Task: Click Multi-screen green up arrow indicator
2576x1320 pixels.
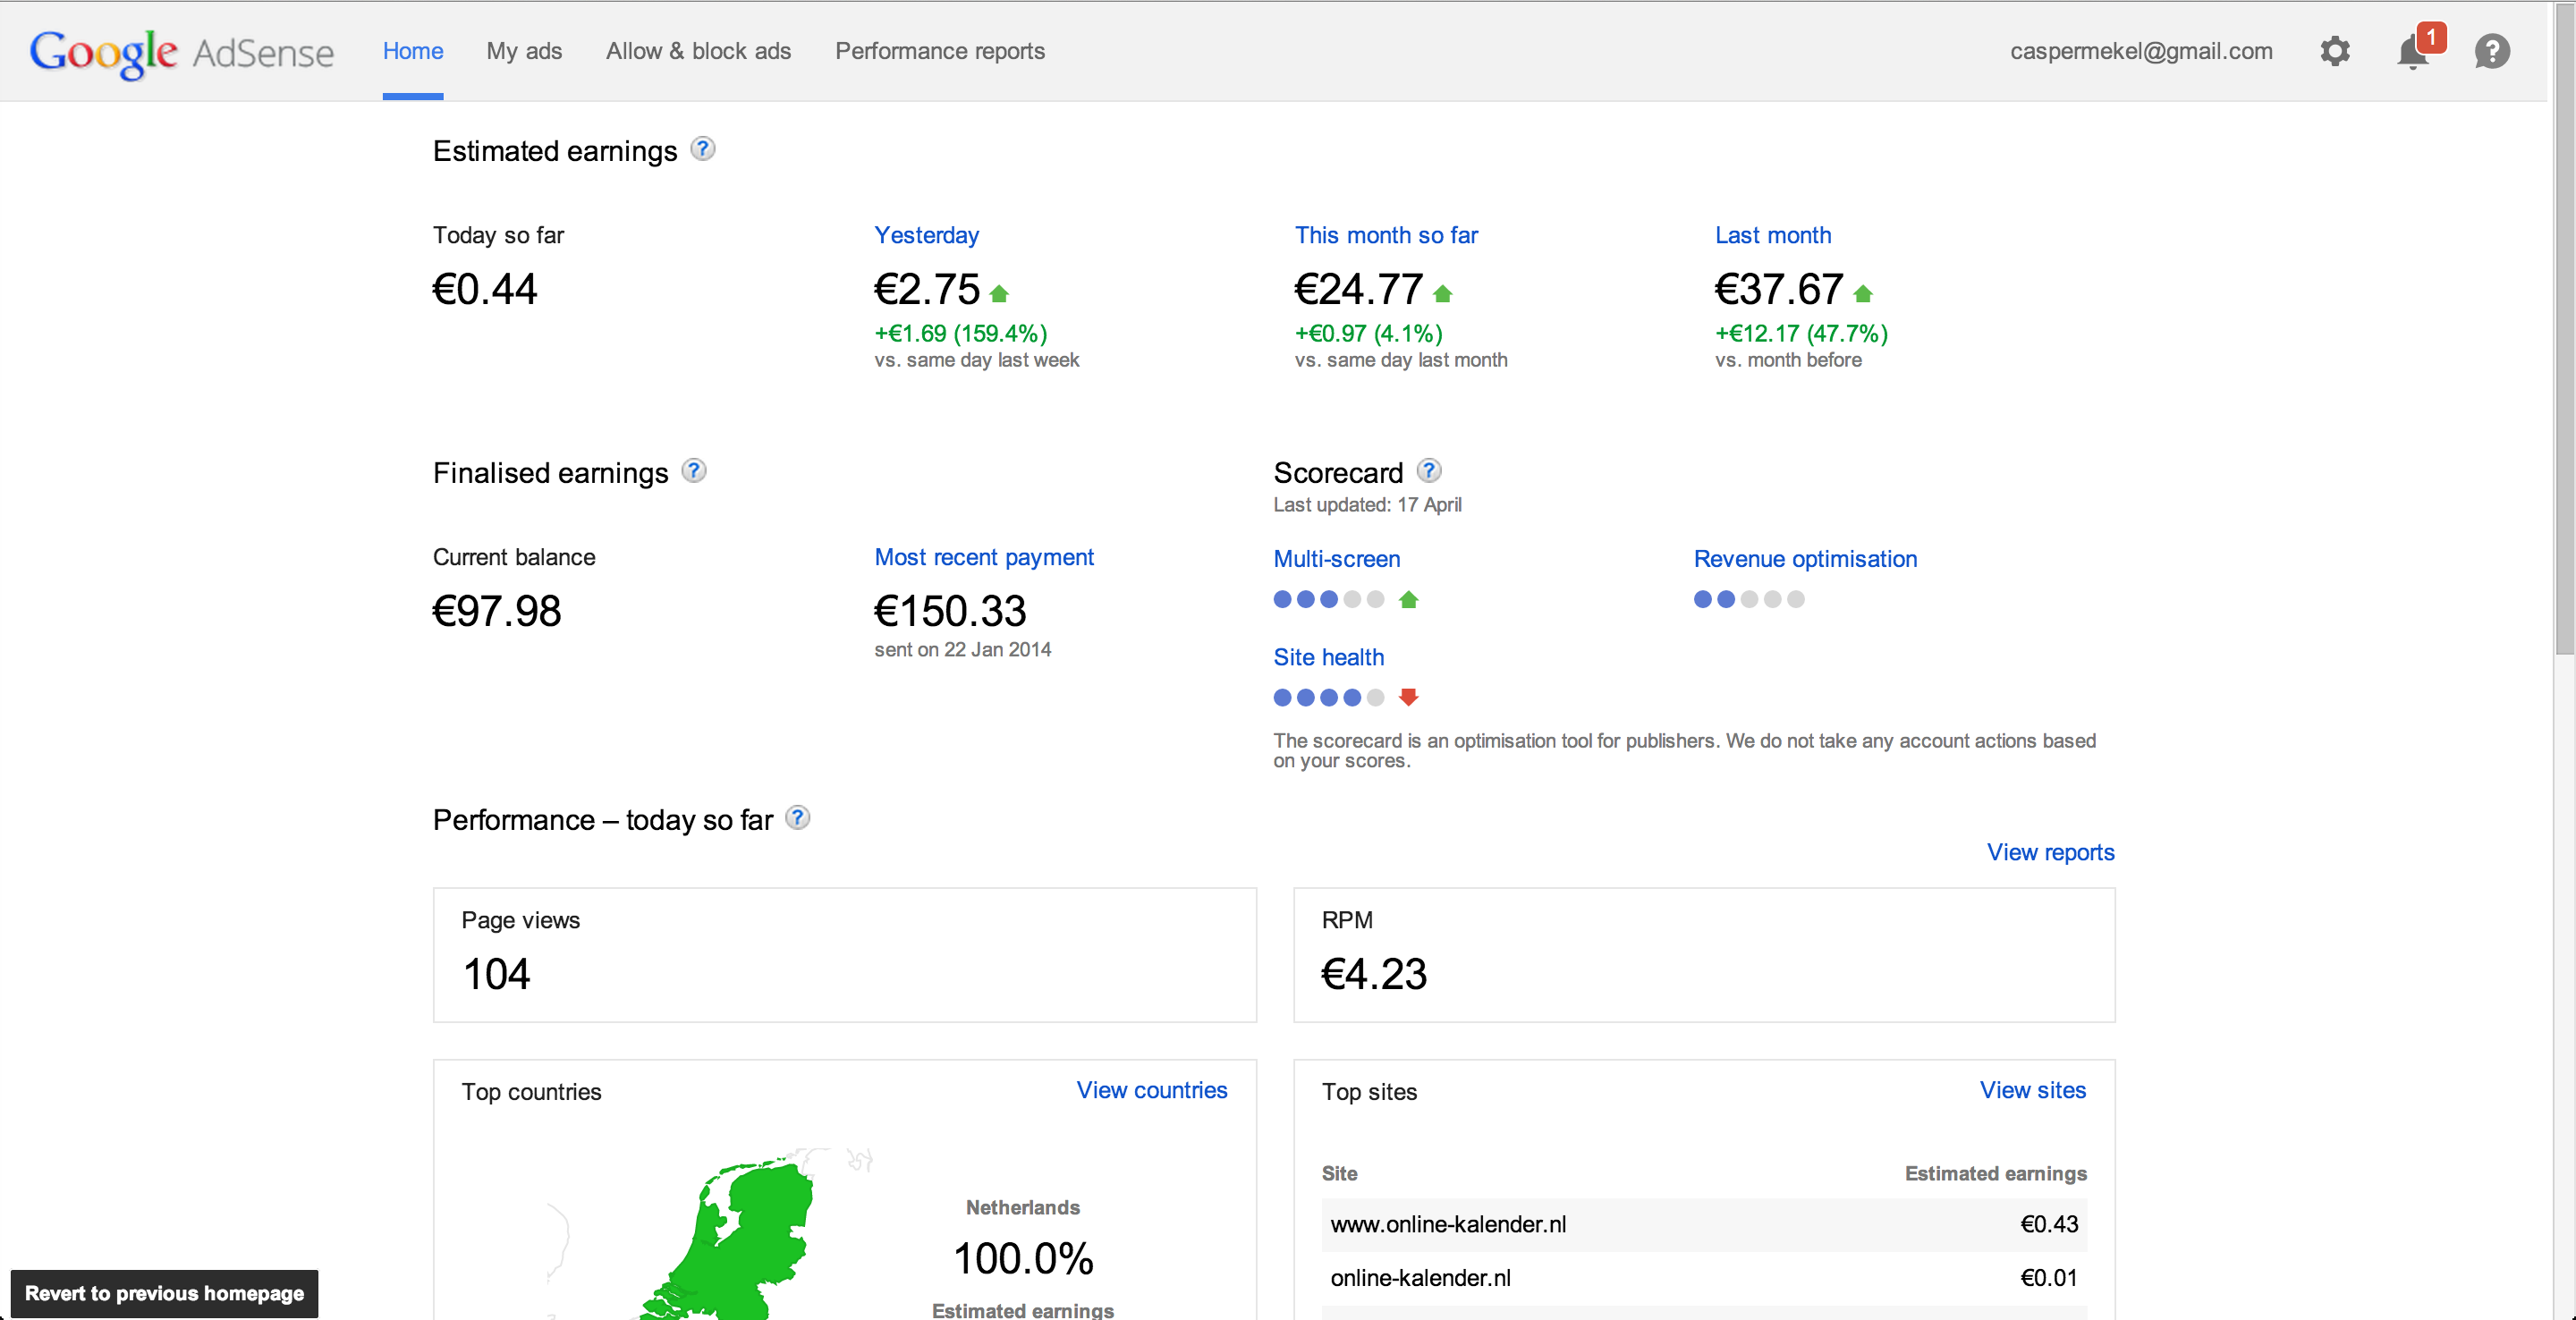Action: [1409, 599]
